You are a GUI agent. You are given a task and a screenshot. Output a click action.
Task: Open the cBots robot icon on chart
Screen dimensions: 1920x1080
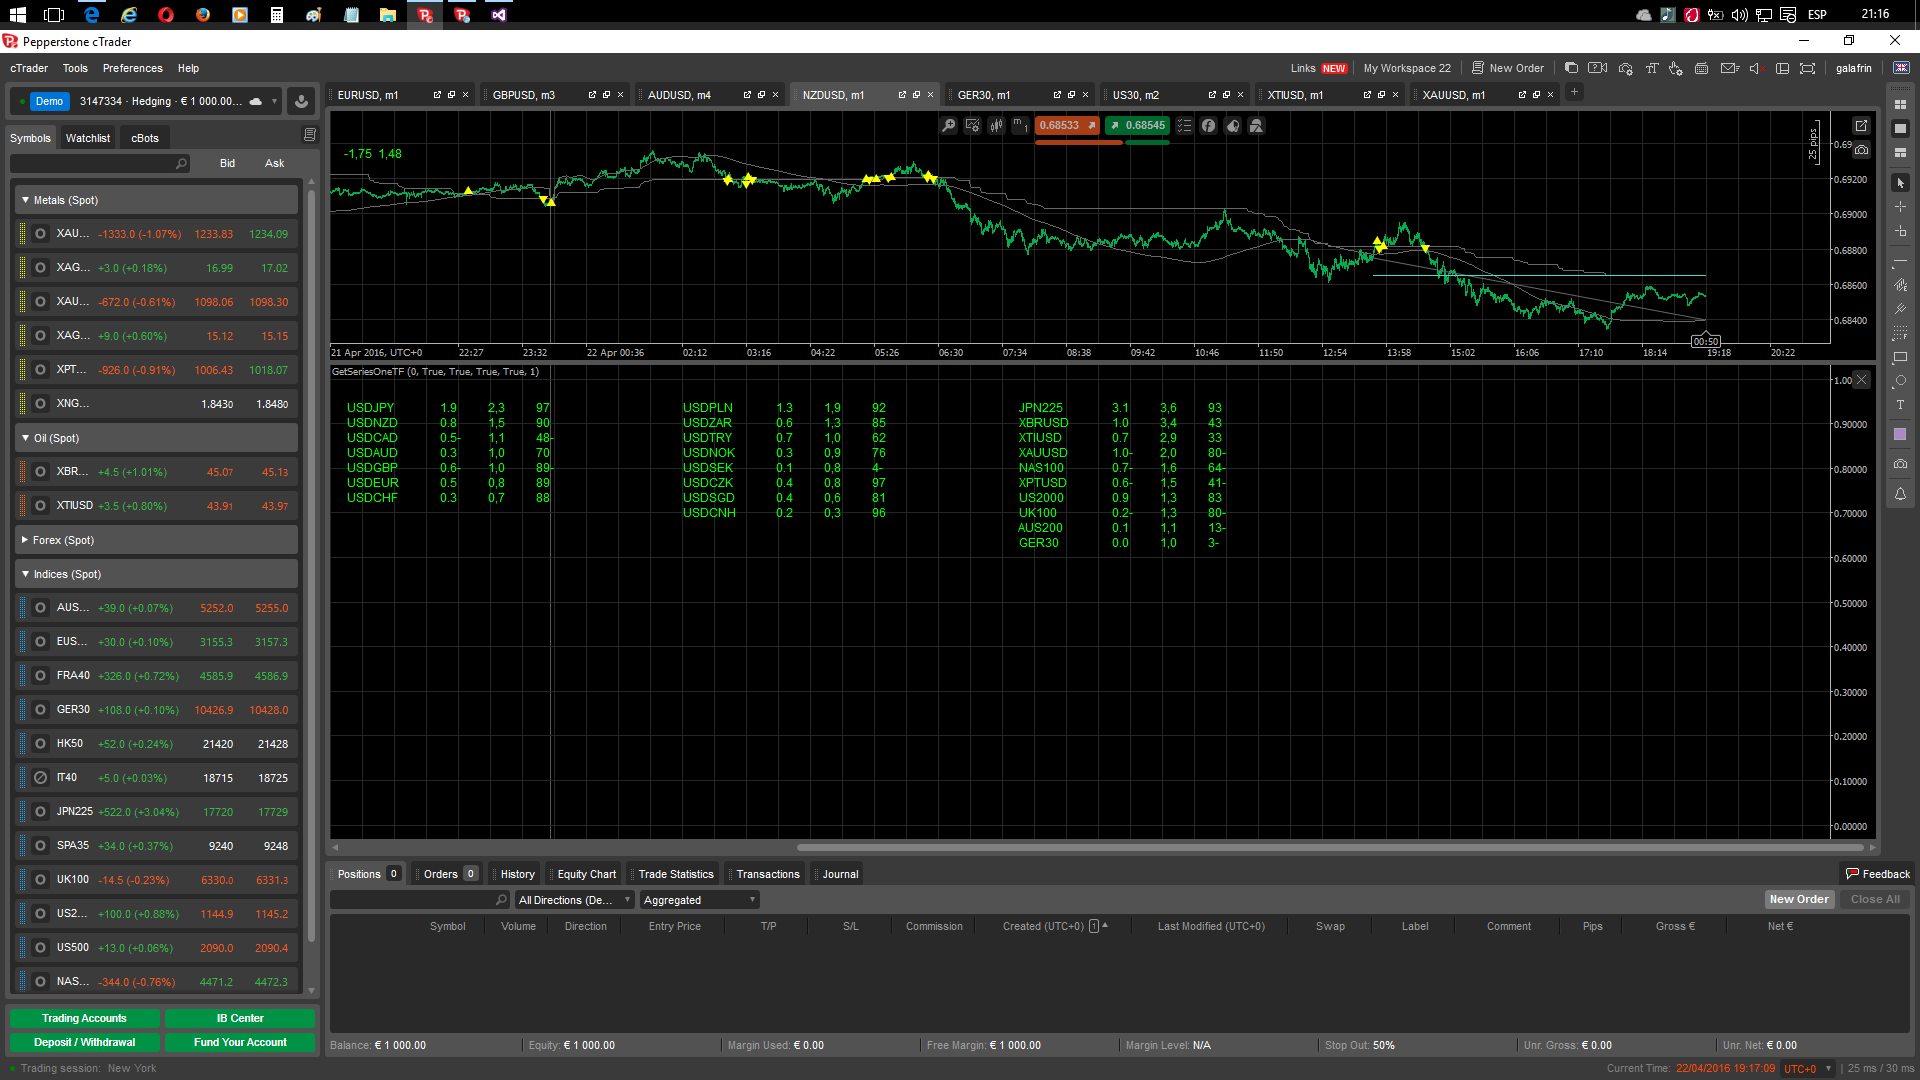[x=1232, y=125]
